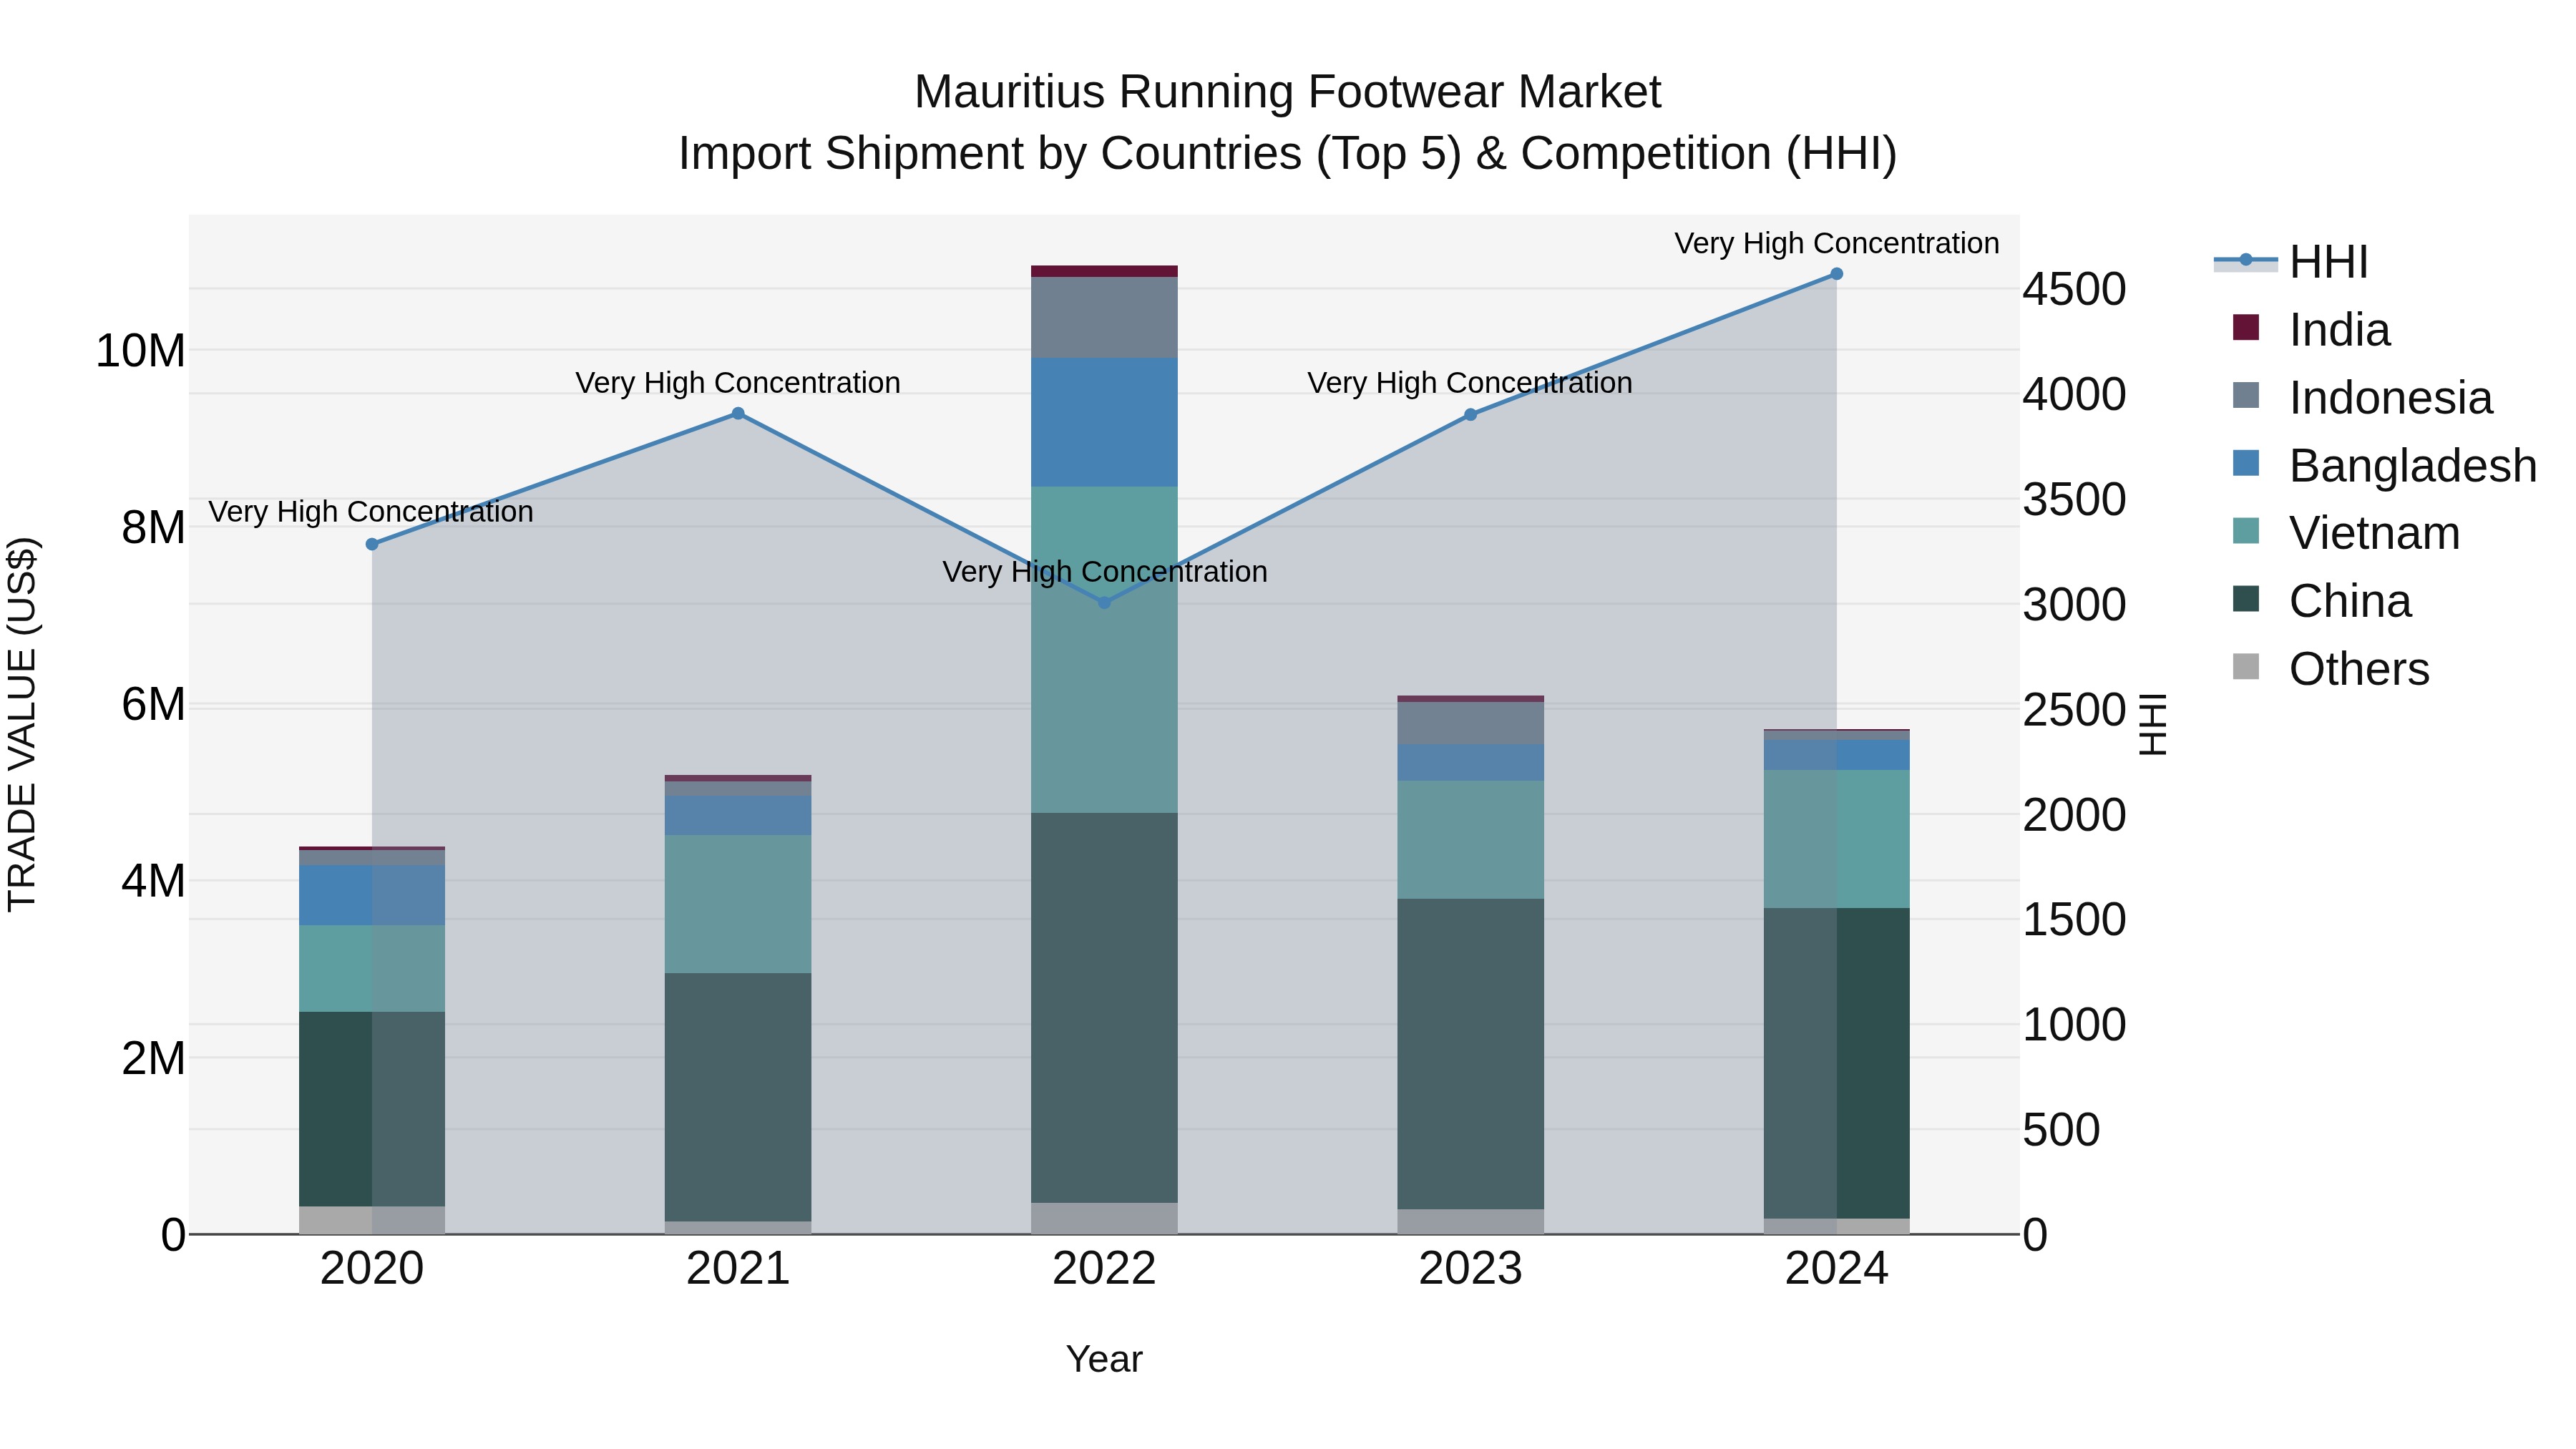The height and width of the screenshot is (1449, 2576).
Task: Click the chart title Mauritius Running Footwear Market
Action: [1288, 92]
